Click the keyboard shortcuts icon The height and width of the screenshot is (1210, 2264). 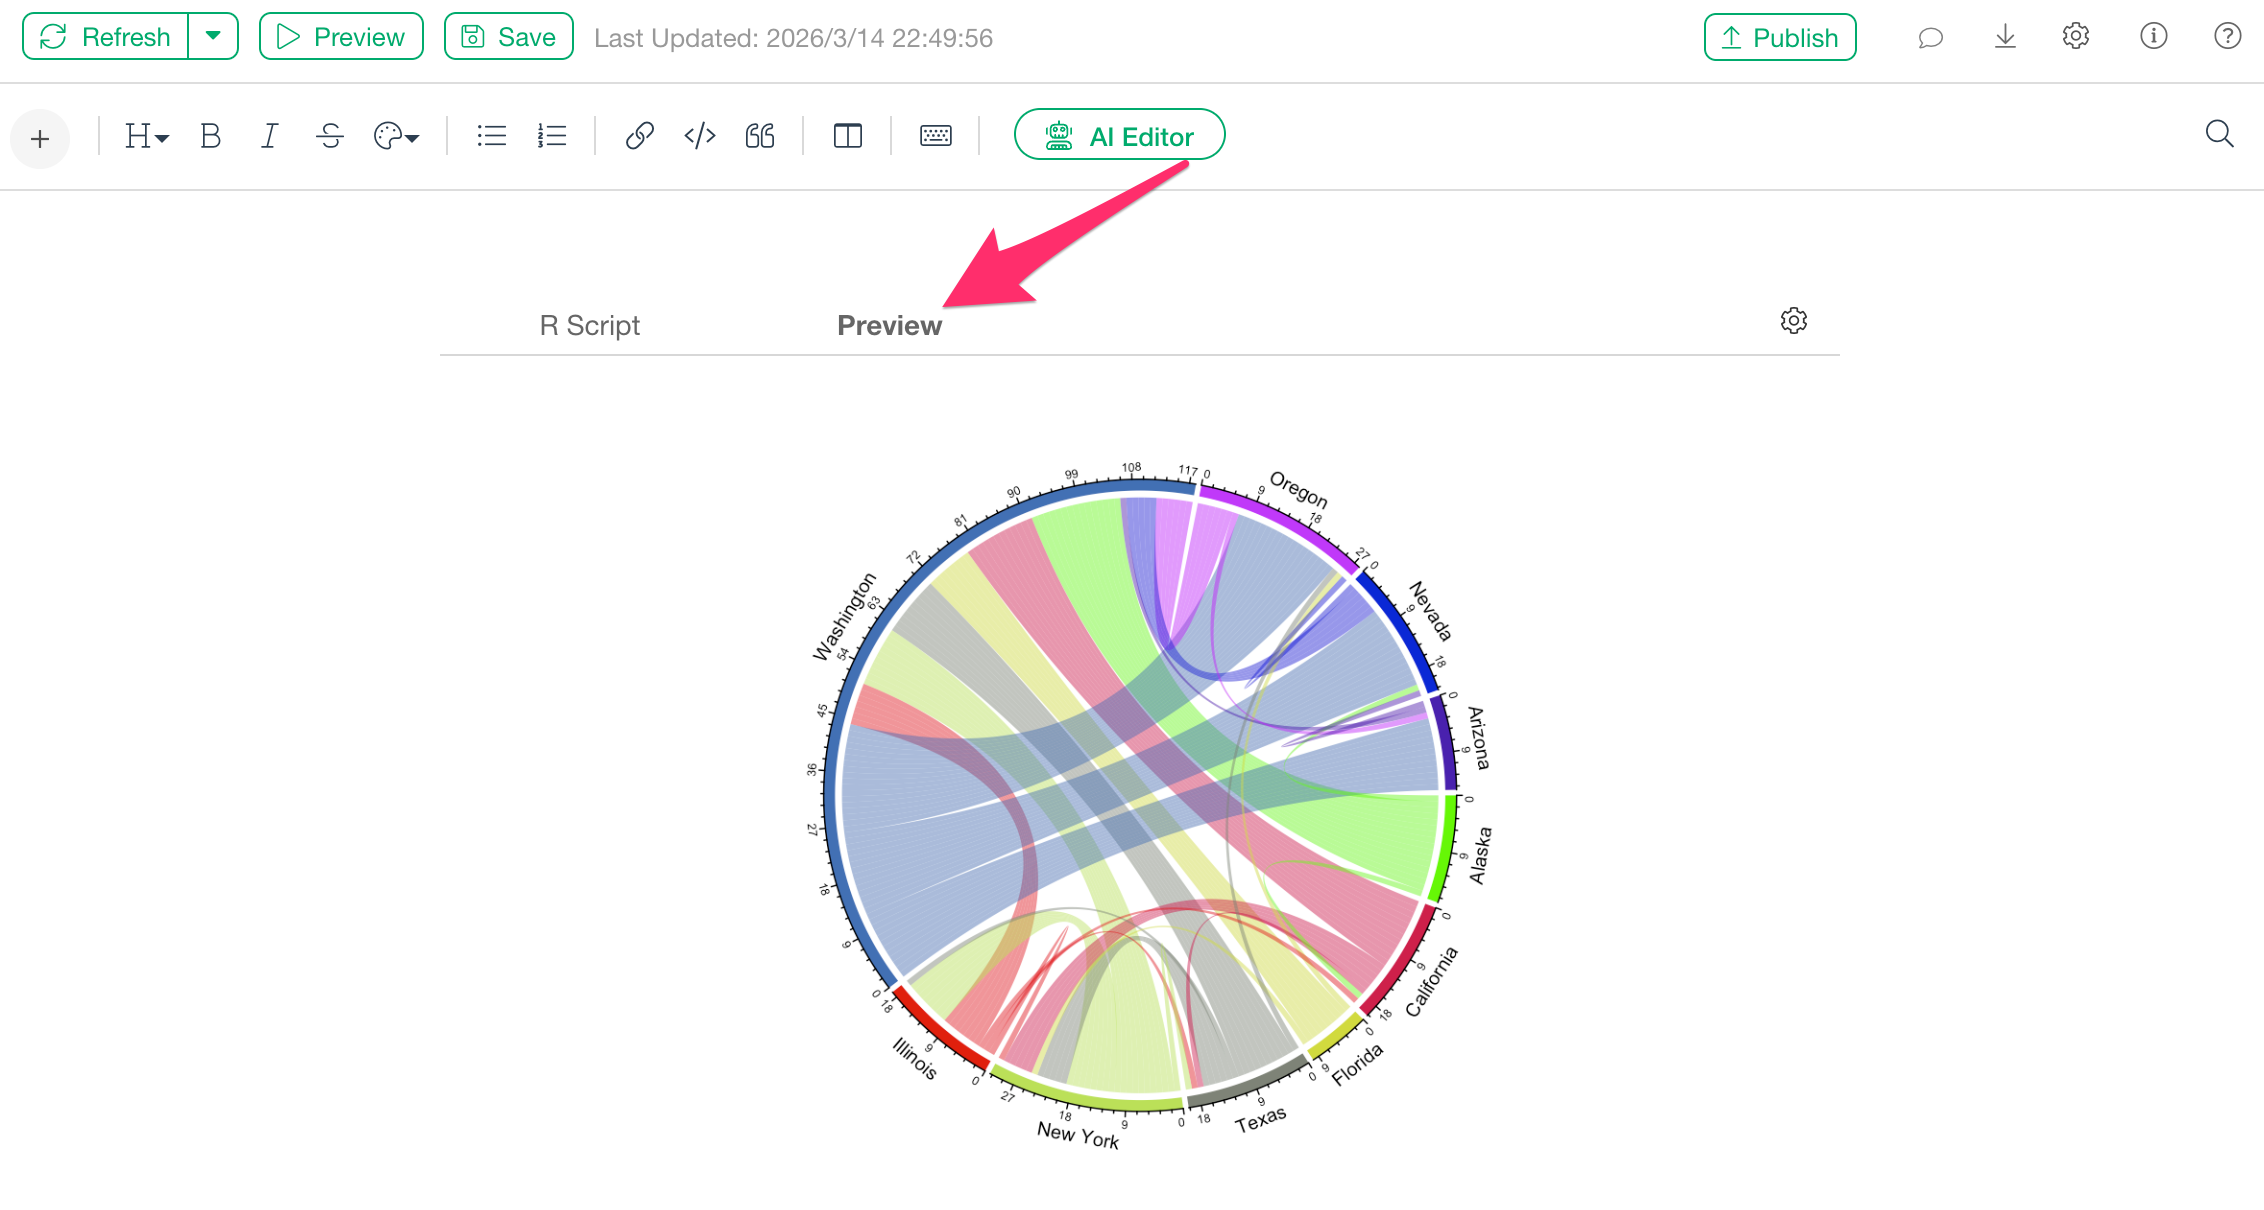935,136
